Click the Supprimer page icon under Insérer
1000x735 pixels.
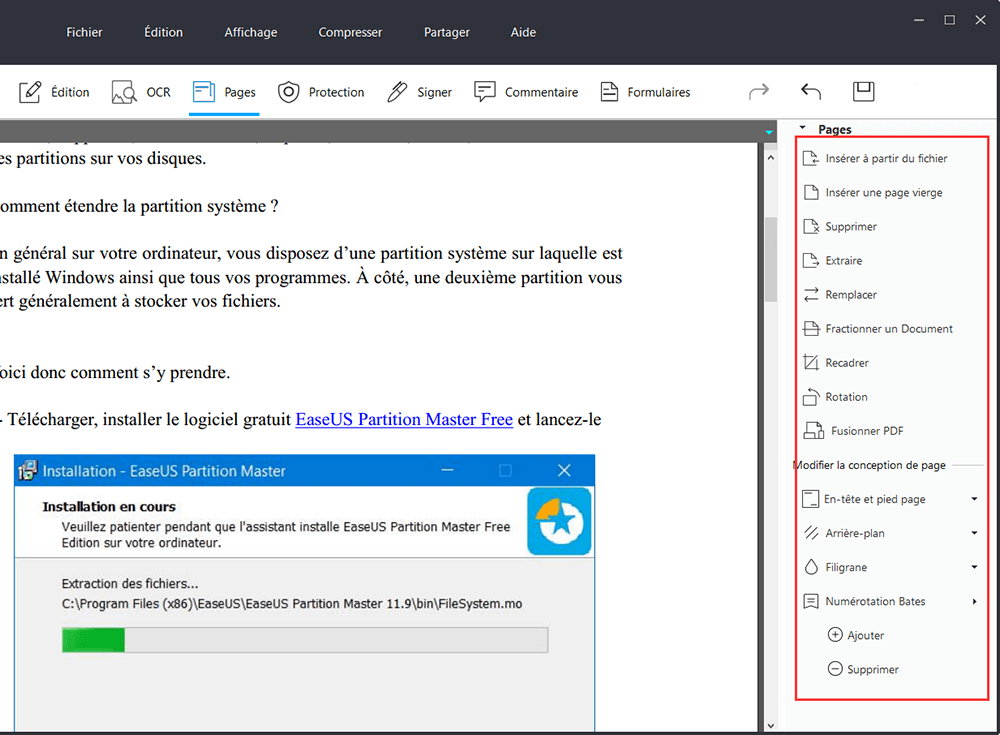coord(811,226)
